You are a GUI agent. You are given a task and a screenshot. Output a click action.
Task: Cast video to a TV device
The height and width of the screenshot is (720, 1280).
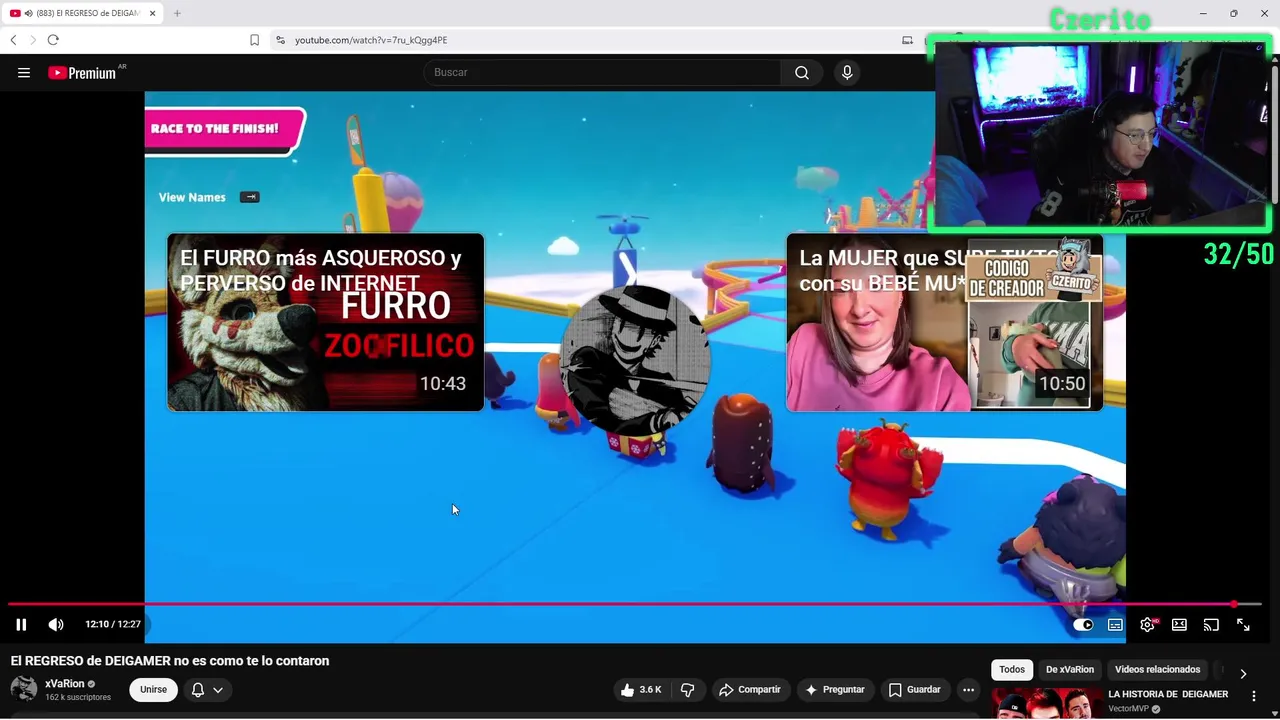(x=1211, y=624)
